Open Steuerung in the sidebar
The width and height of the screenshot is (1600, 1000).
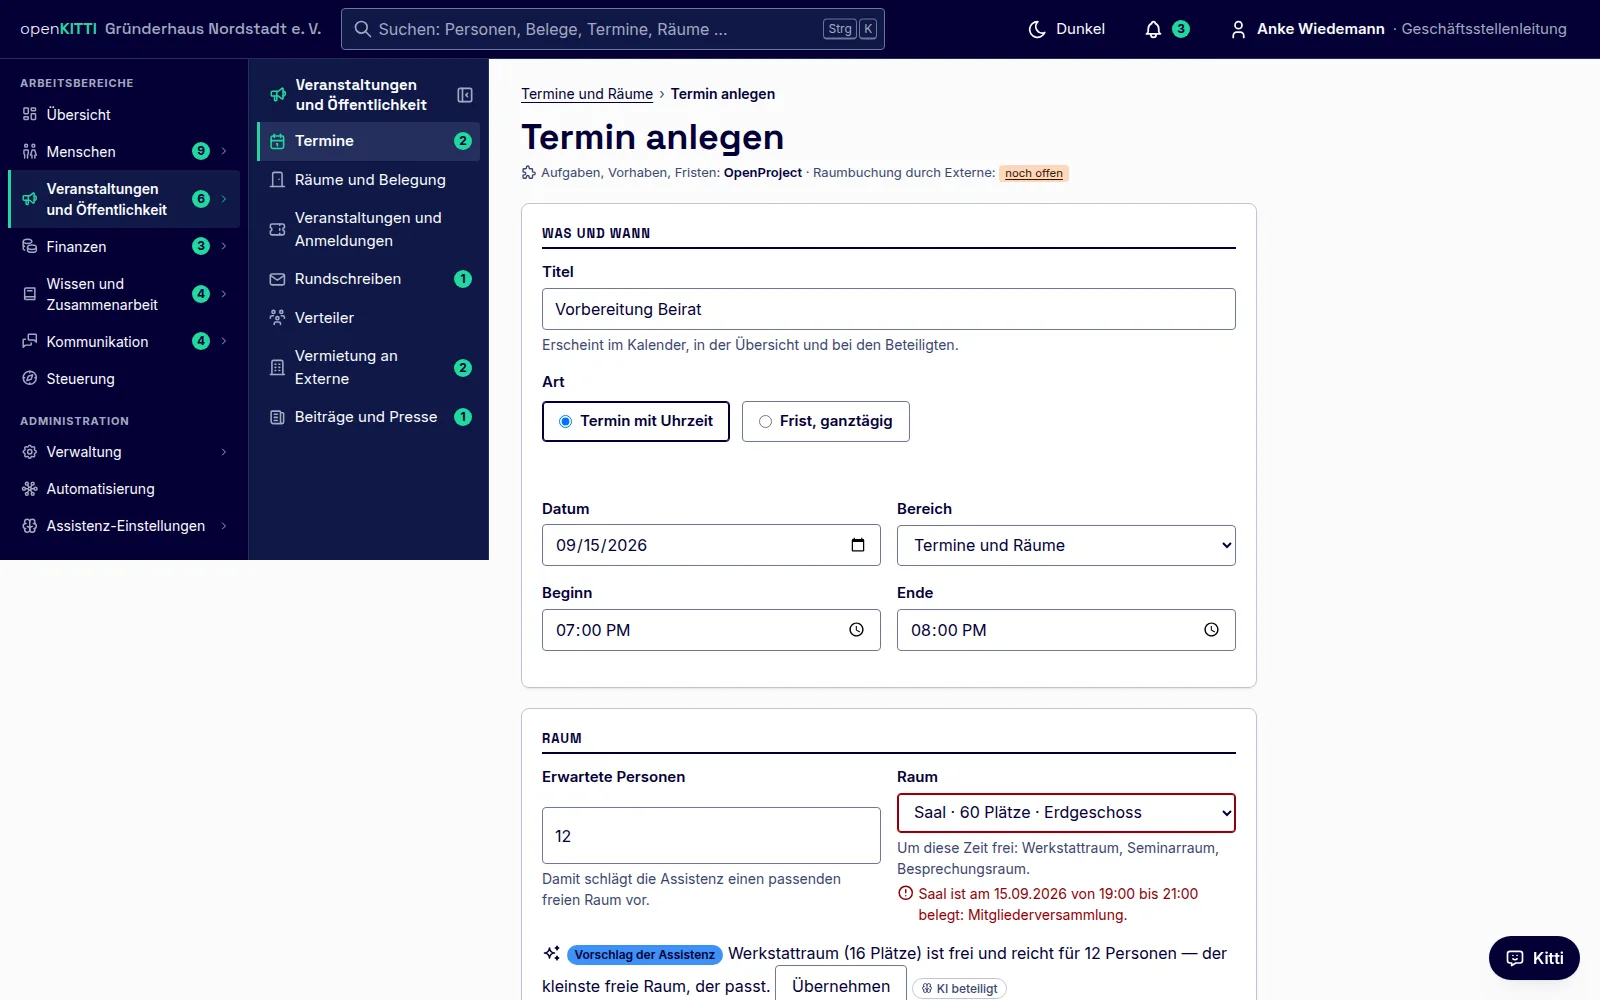(124, 378)
